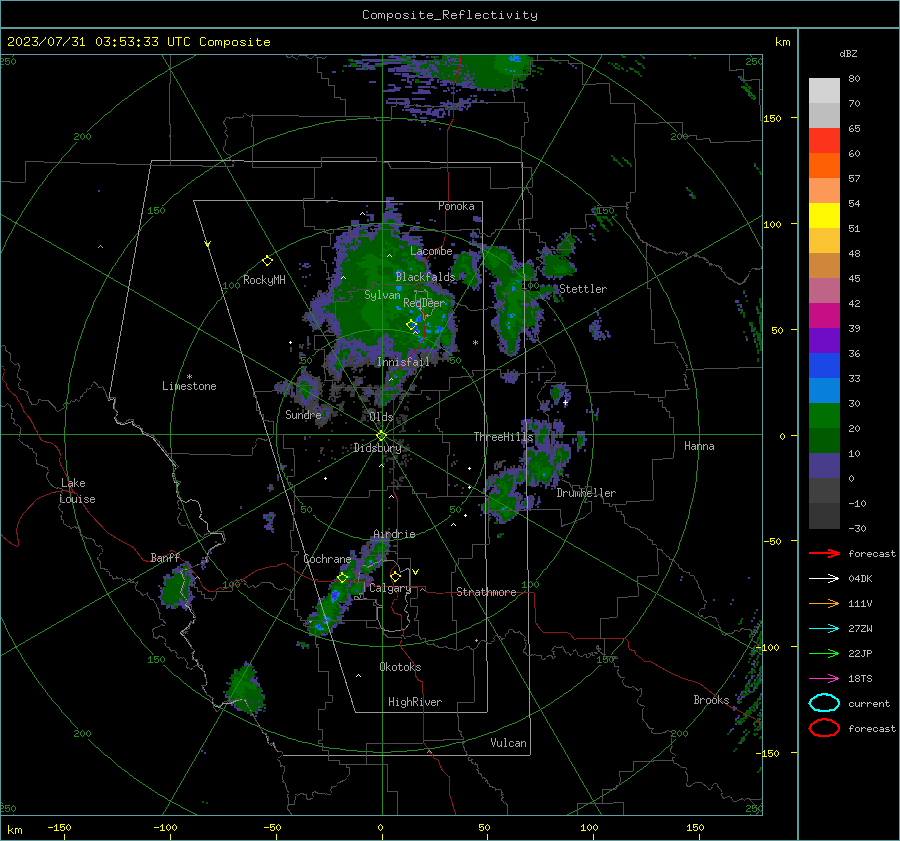The height and width of the screenshot is (841, 900).
Task: Click the orange 111V arrow in the legend
Action: 824,603
